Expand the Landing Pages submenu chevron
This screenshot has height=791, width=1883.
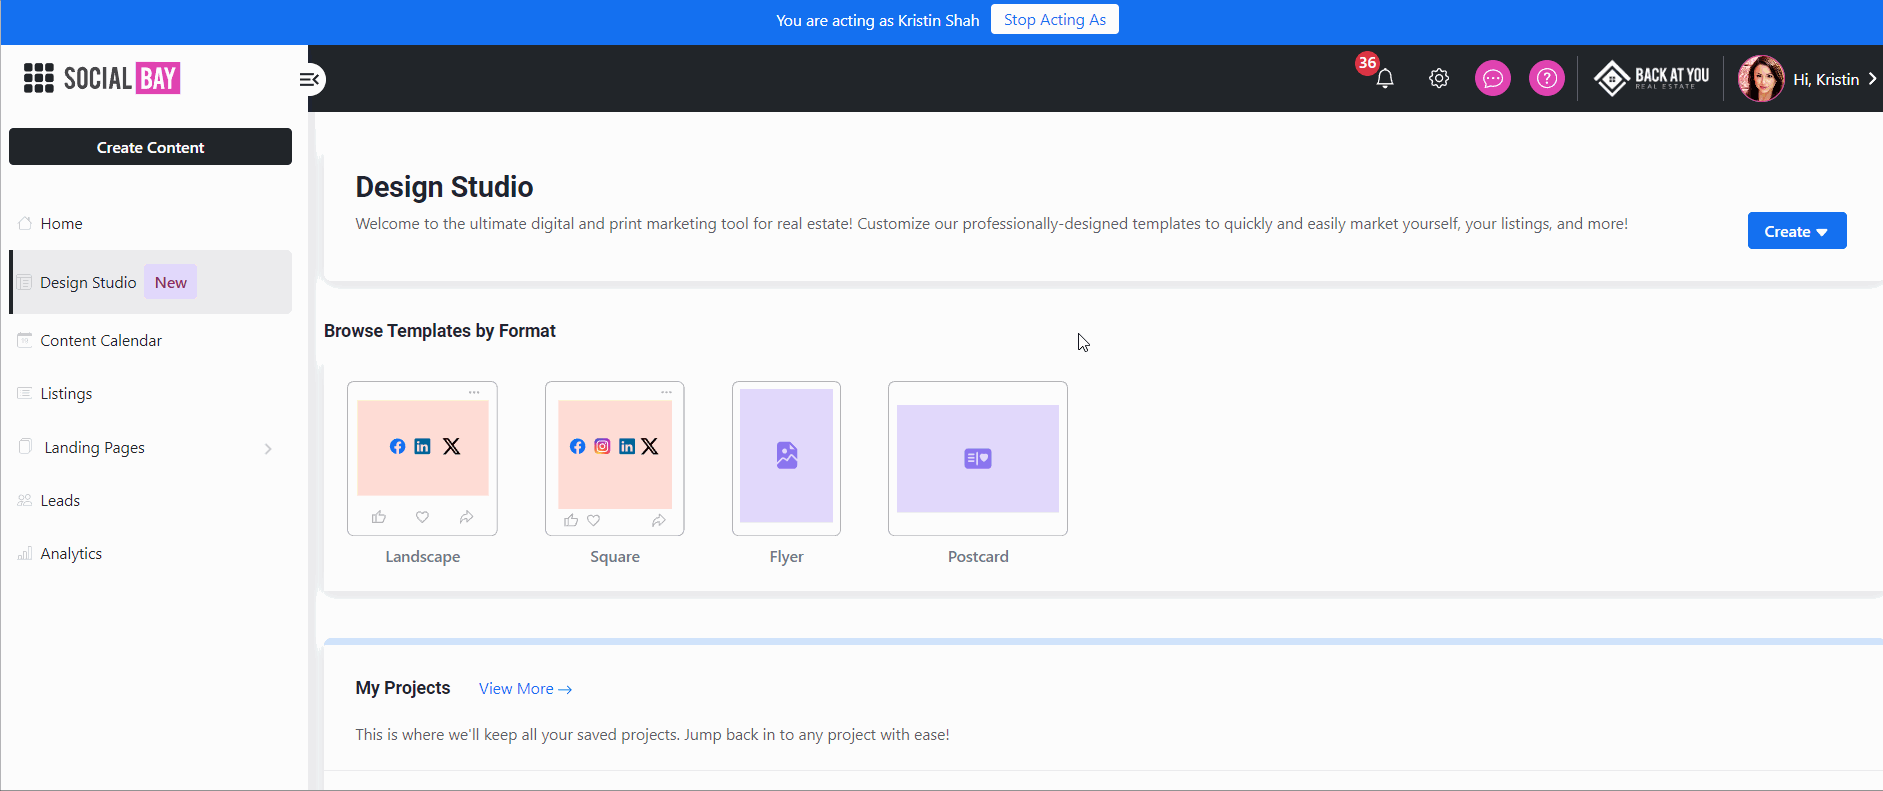click(x=268, y=449)
